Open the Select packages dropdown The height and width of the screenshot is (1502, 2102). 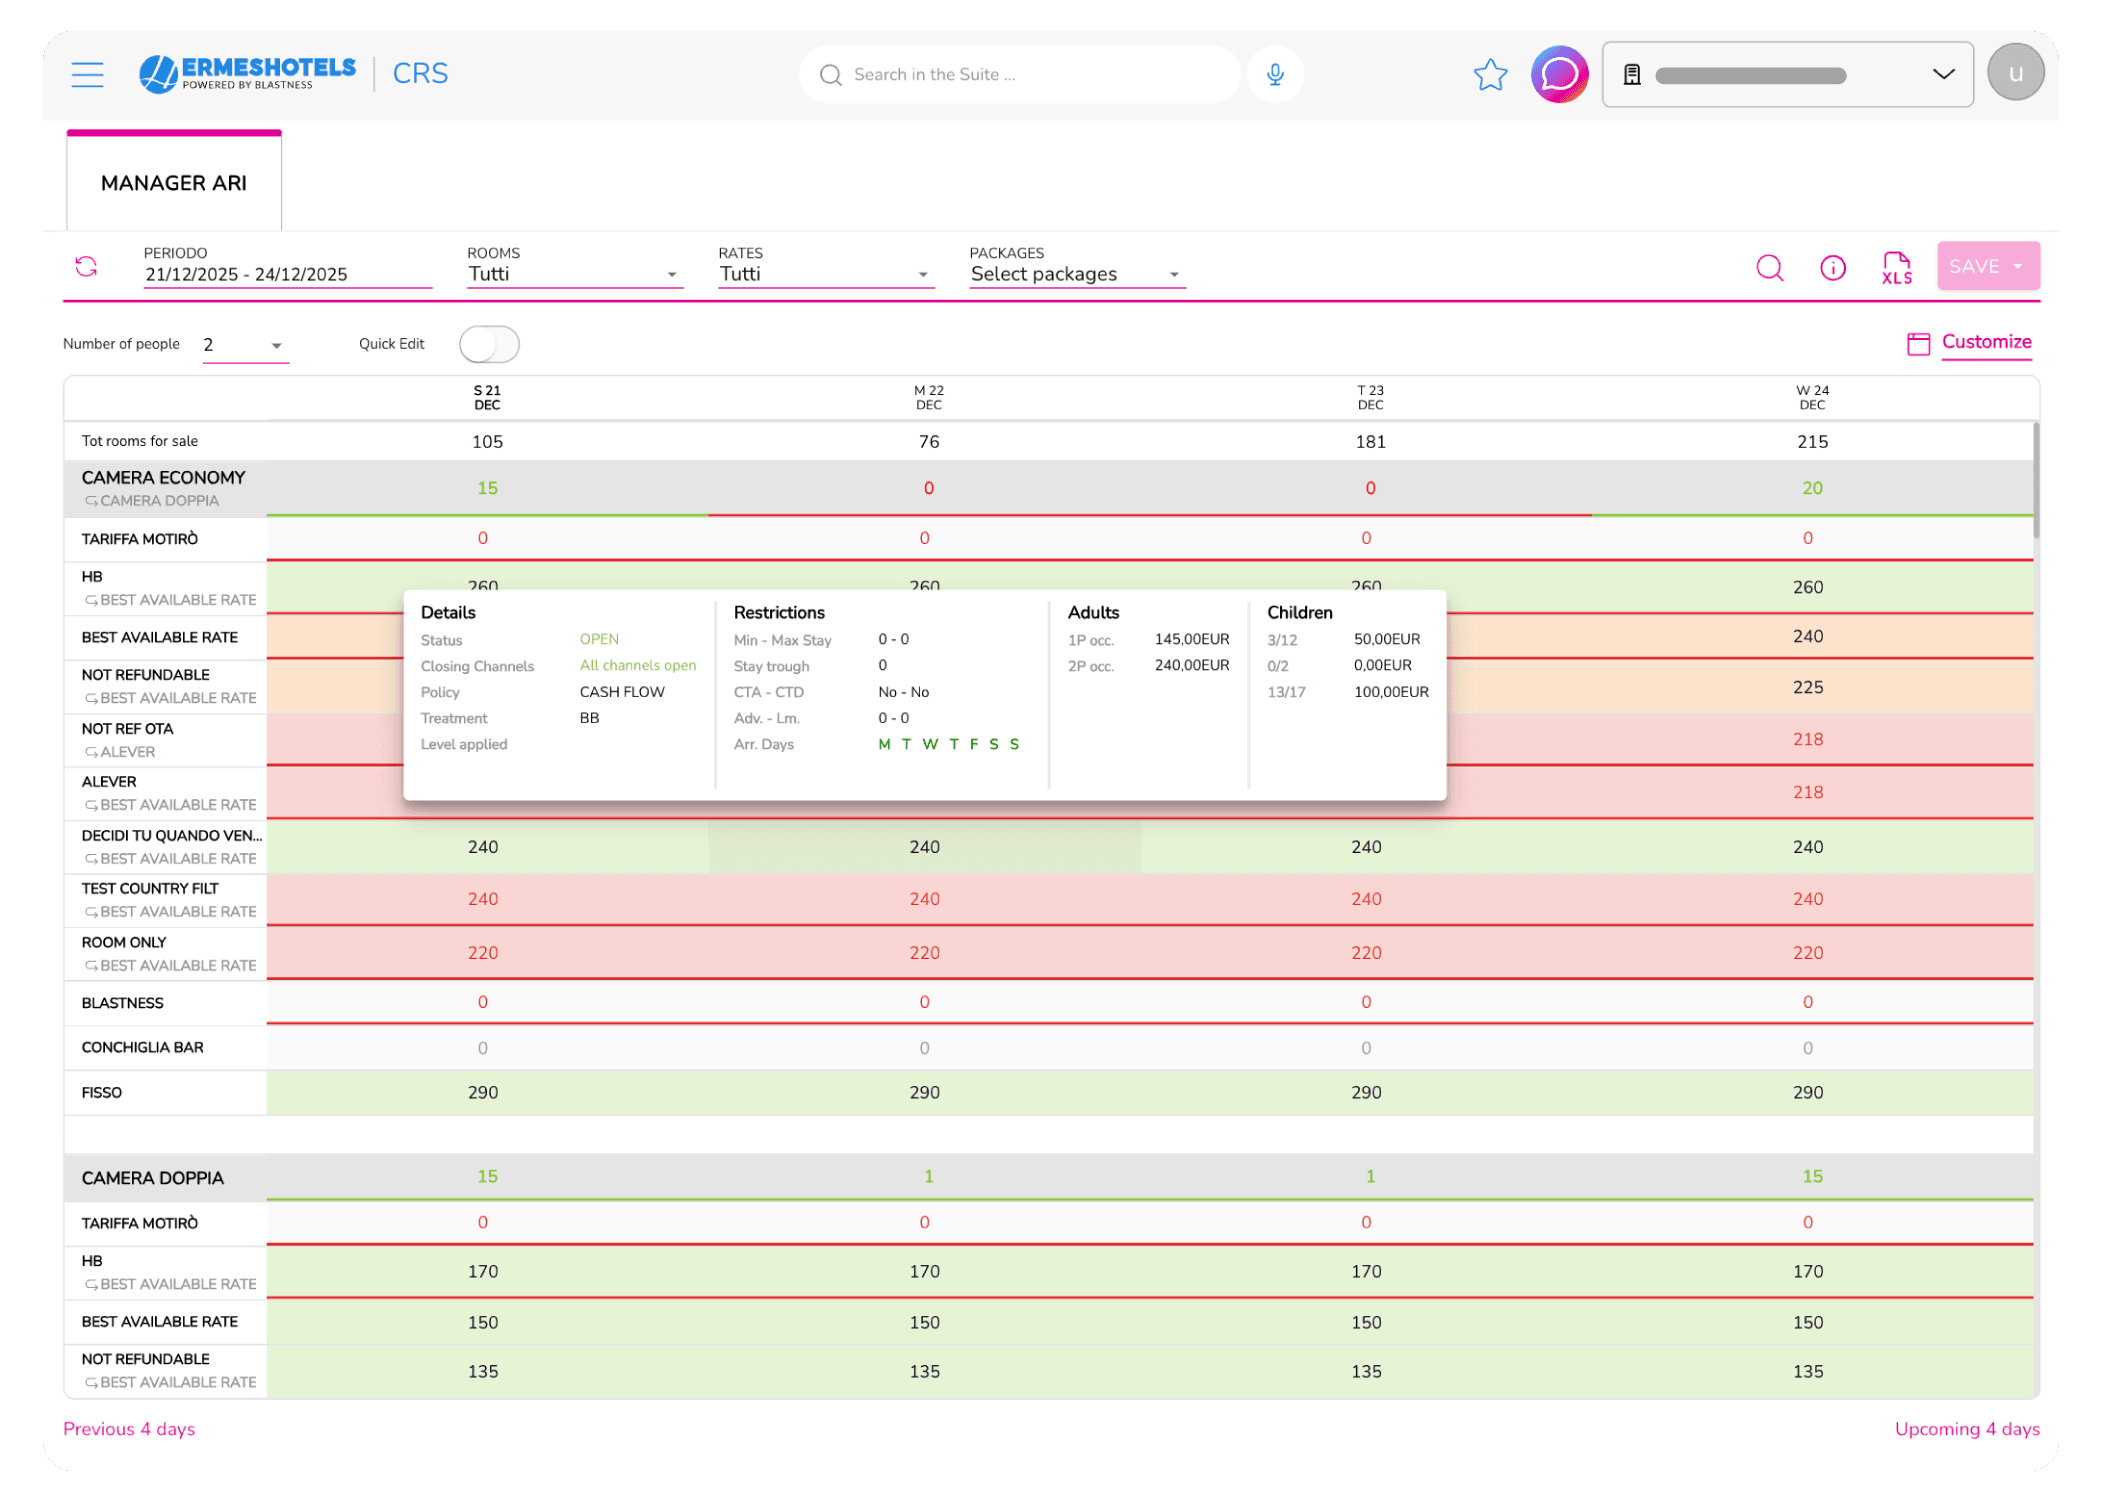(x=1076, y=274)
